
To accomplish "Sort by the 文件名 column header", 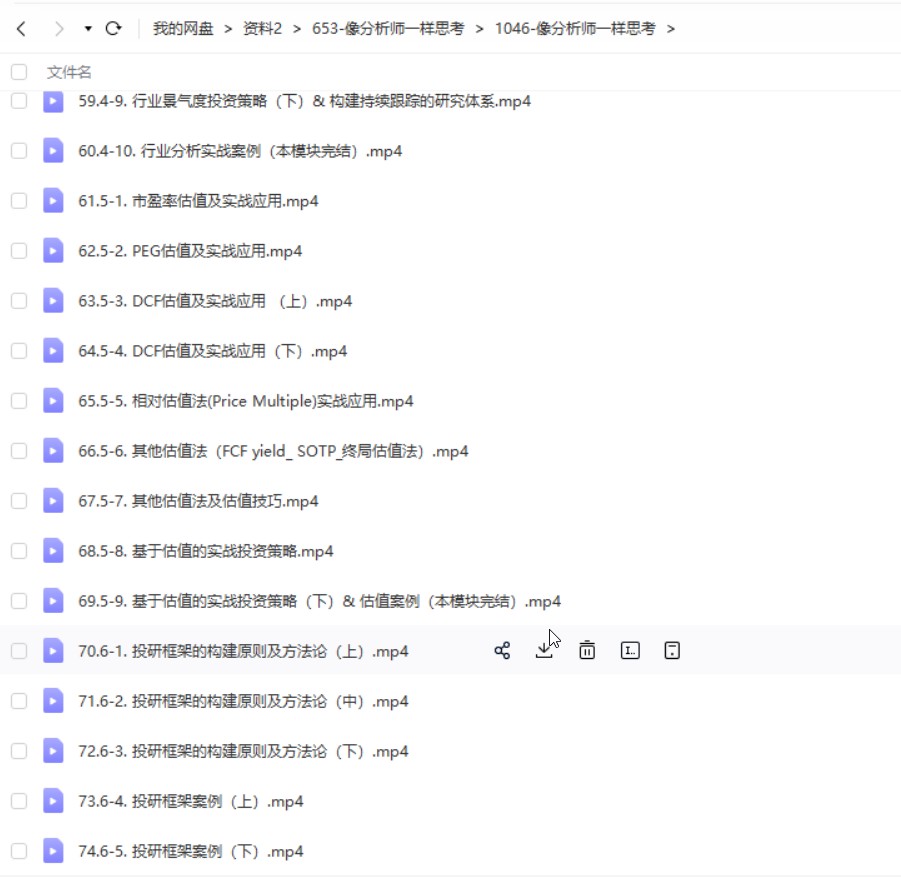I will pyautogui.click(x=69, y=72).
